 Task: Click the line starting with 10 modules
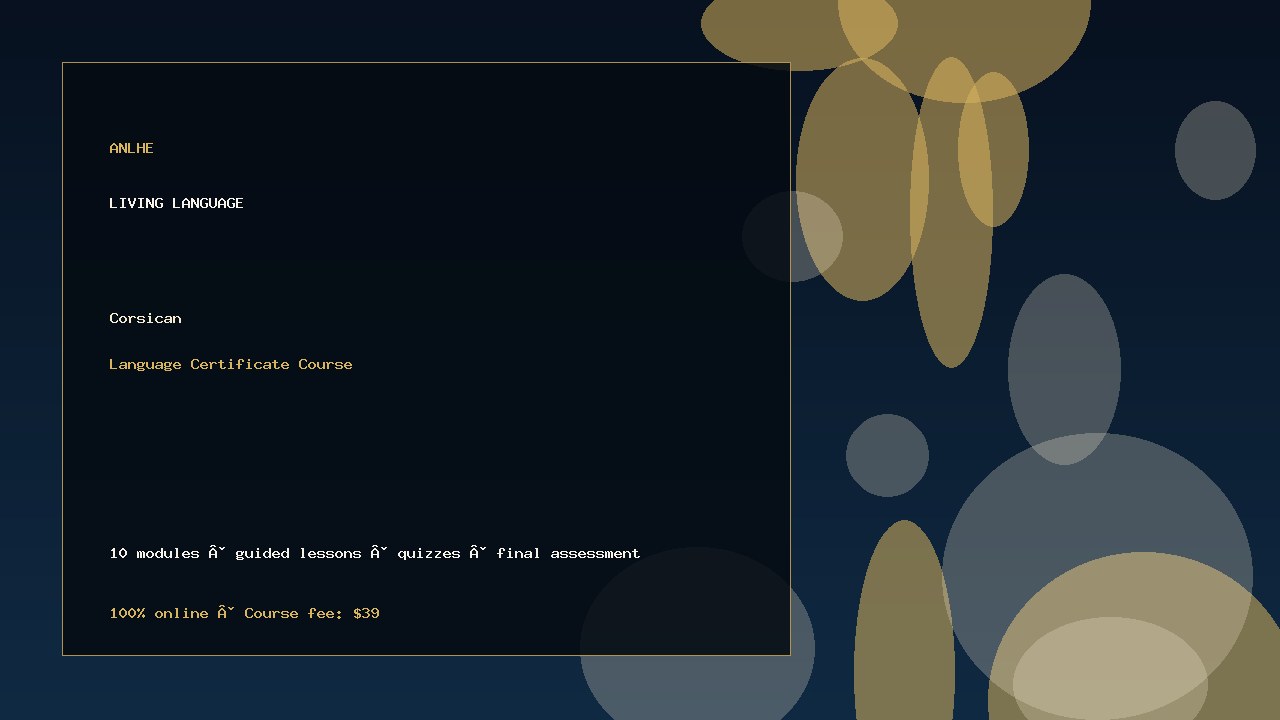(375, 553)
